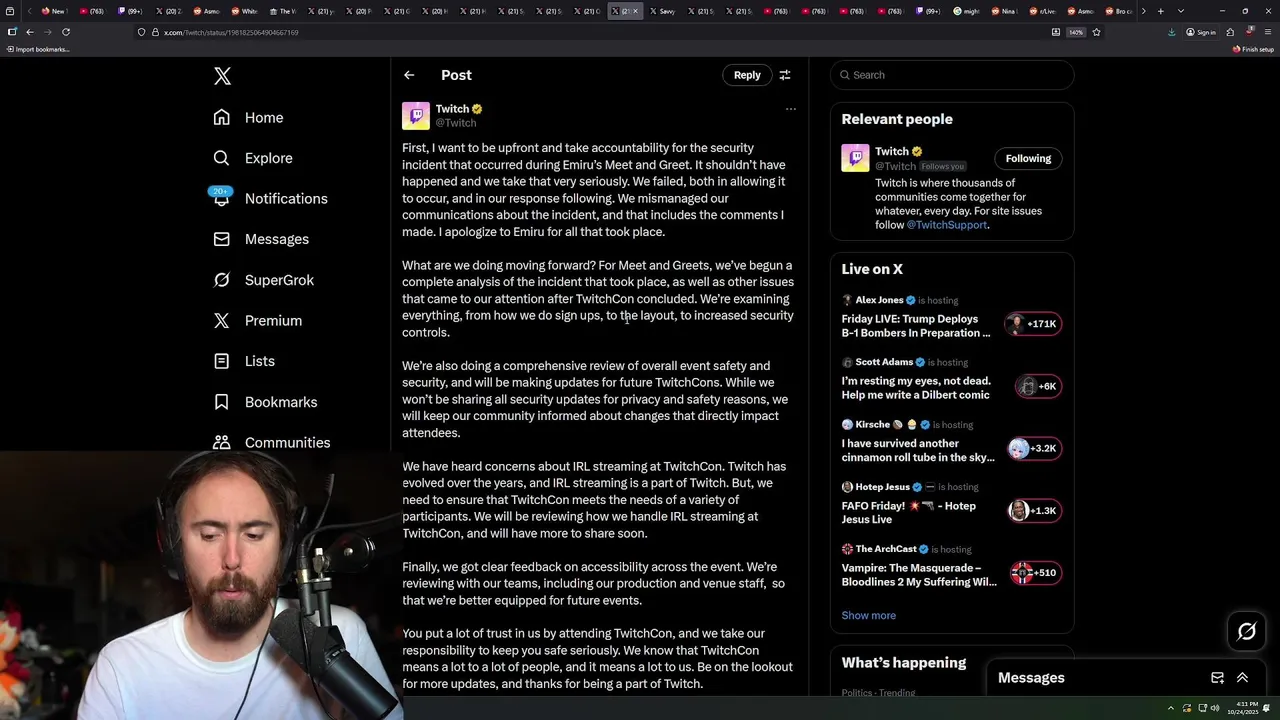Image resolution: width=1280 pixels, height=720 pixels.
Task: Close the active X tab
Action: (634, 11)
